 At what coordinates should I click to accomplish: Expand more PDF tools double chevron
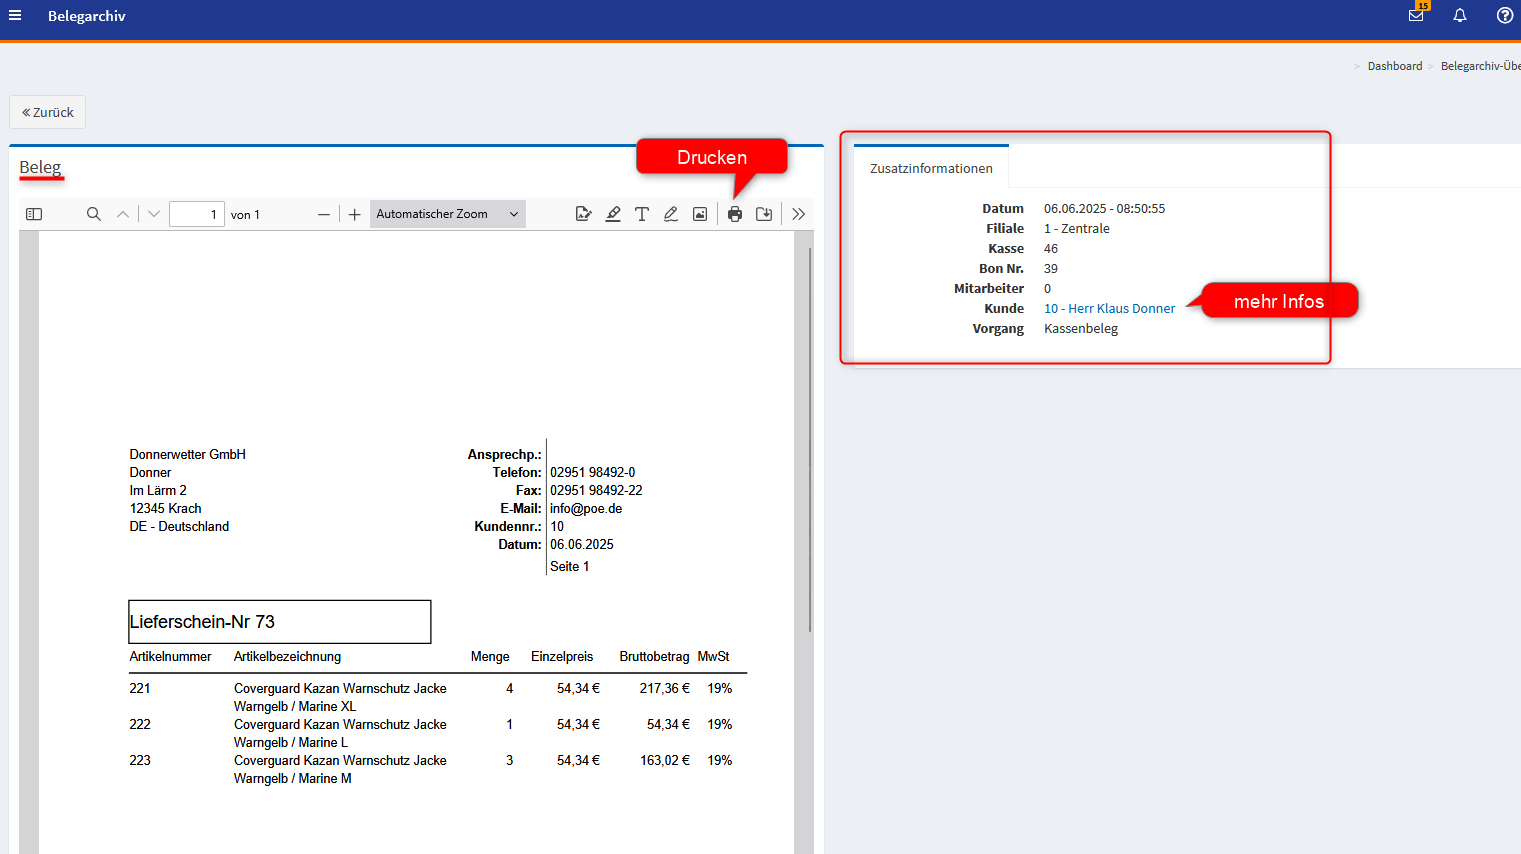coord(798,214)
